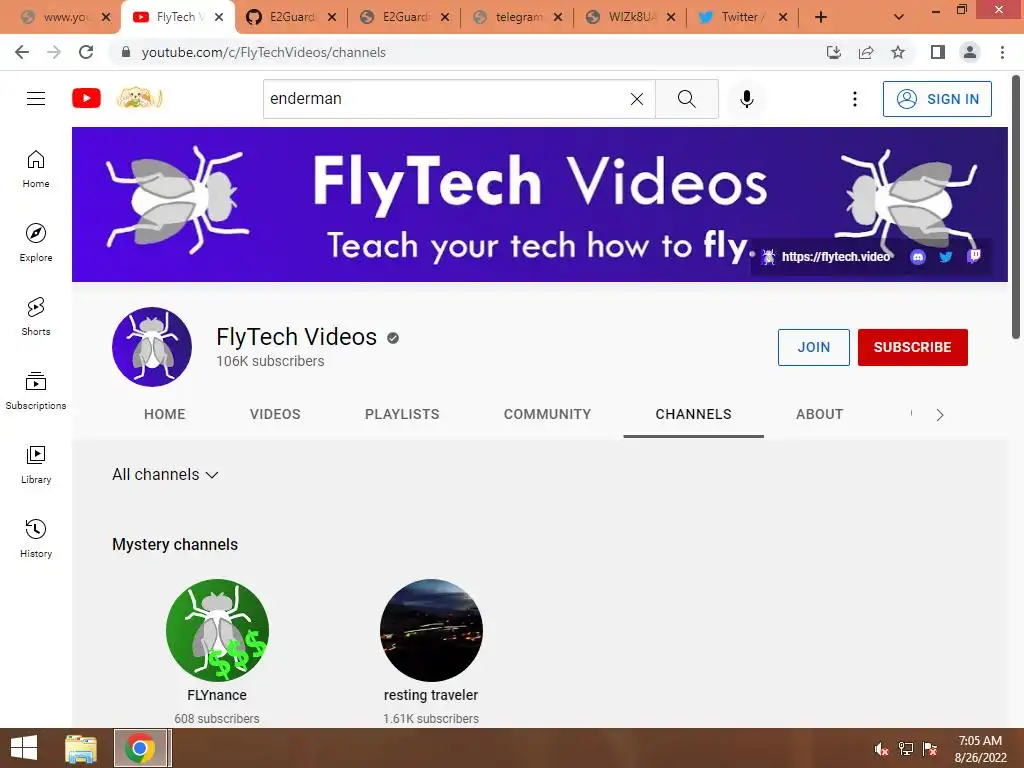Screen dimensions: 1024x768
Task: Open Chrome profile avatar
Action: point(970,52)
